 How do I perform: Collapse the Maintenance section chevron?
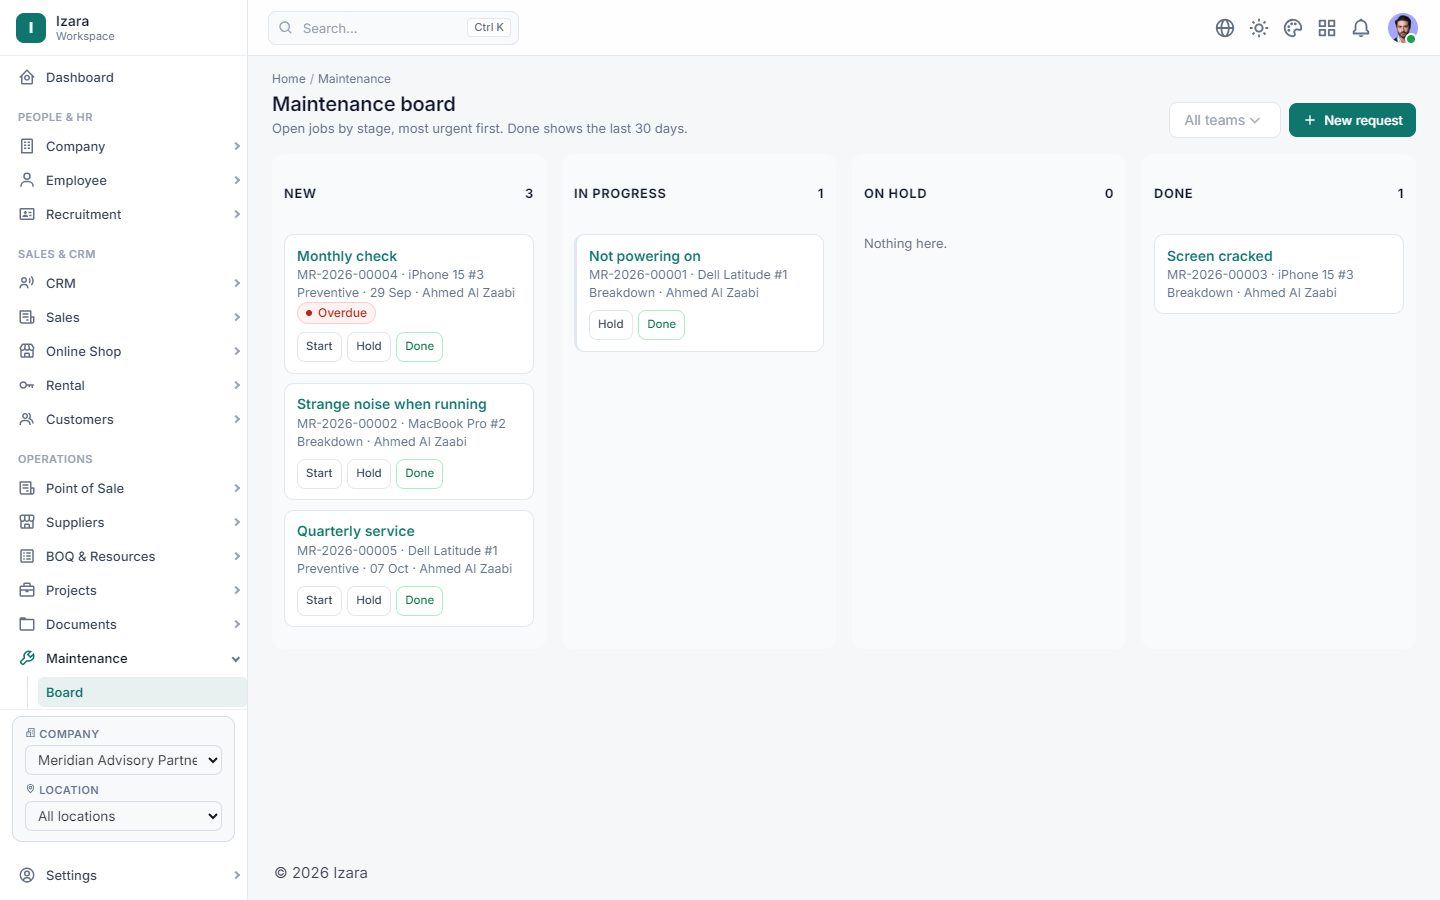coord(236,659)
